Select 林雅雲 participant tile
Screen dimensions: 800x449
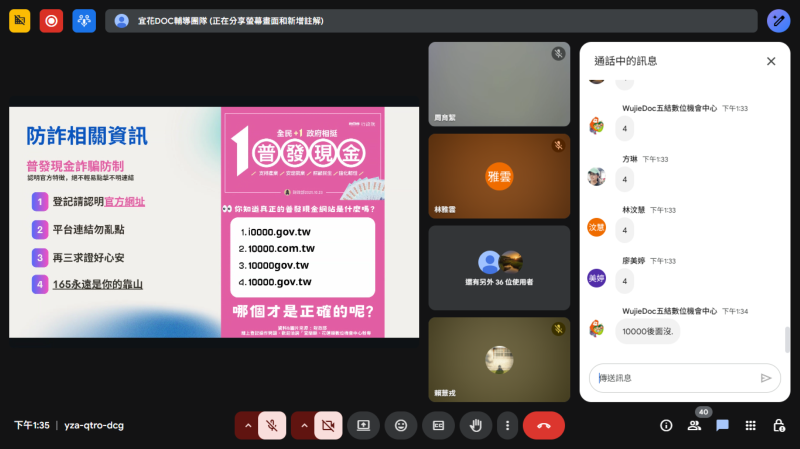pos(499,176)
